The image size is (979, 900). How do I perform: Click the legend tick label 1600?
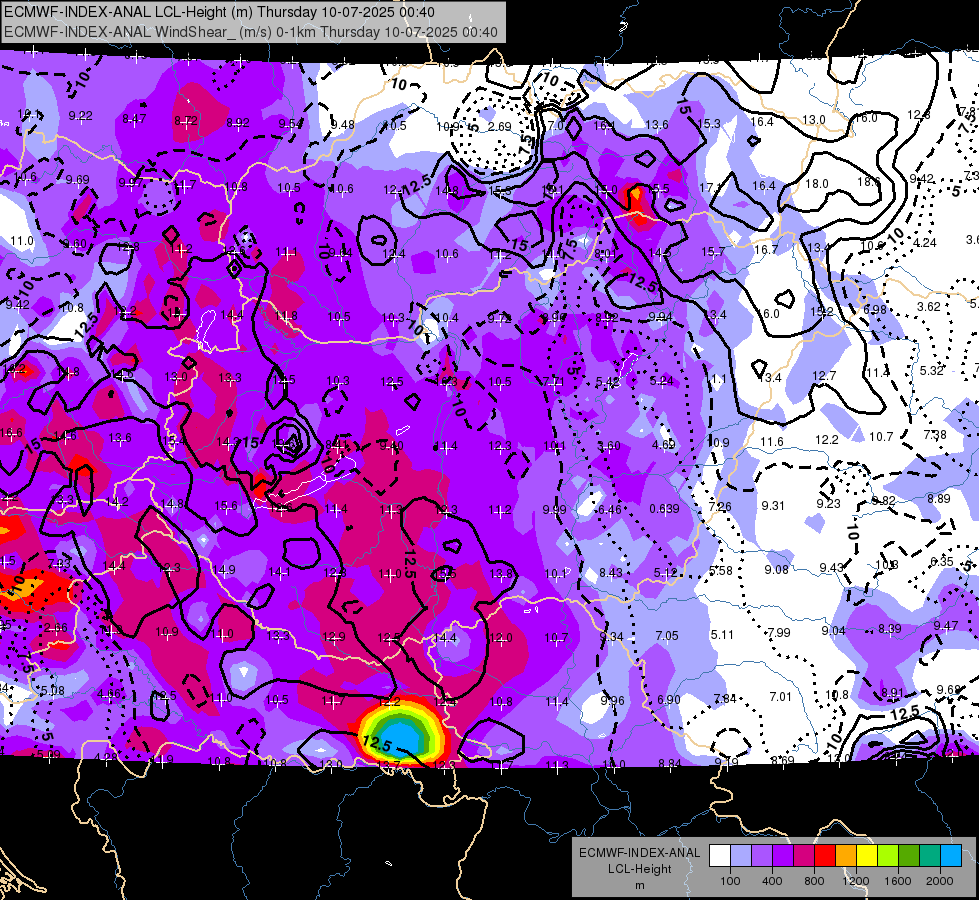tap(898, 881)
